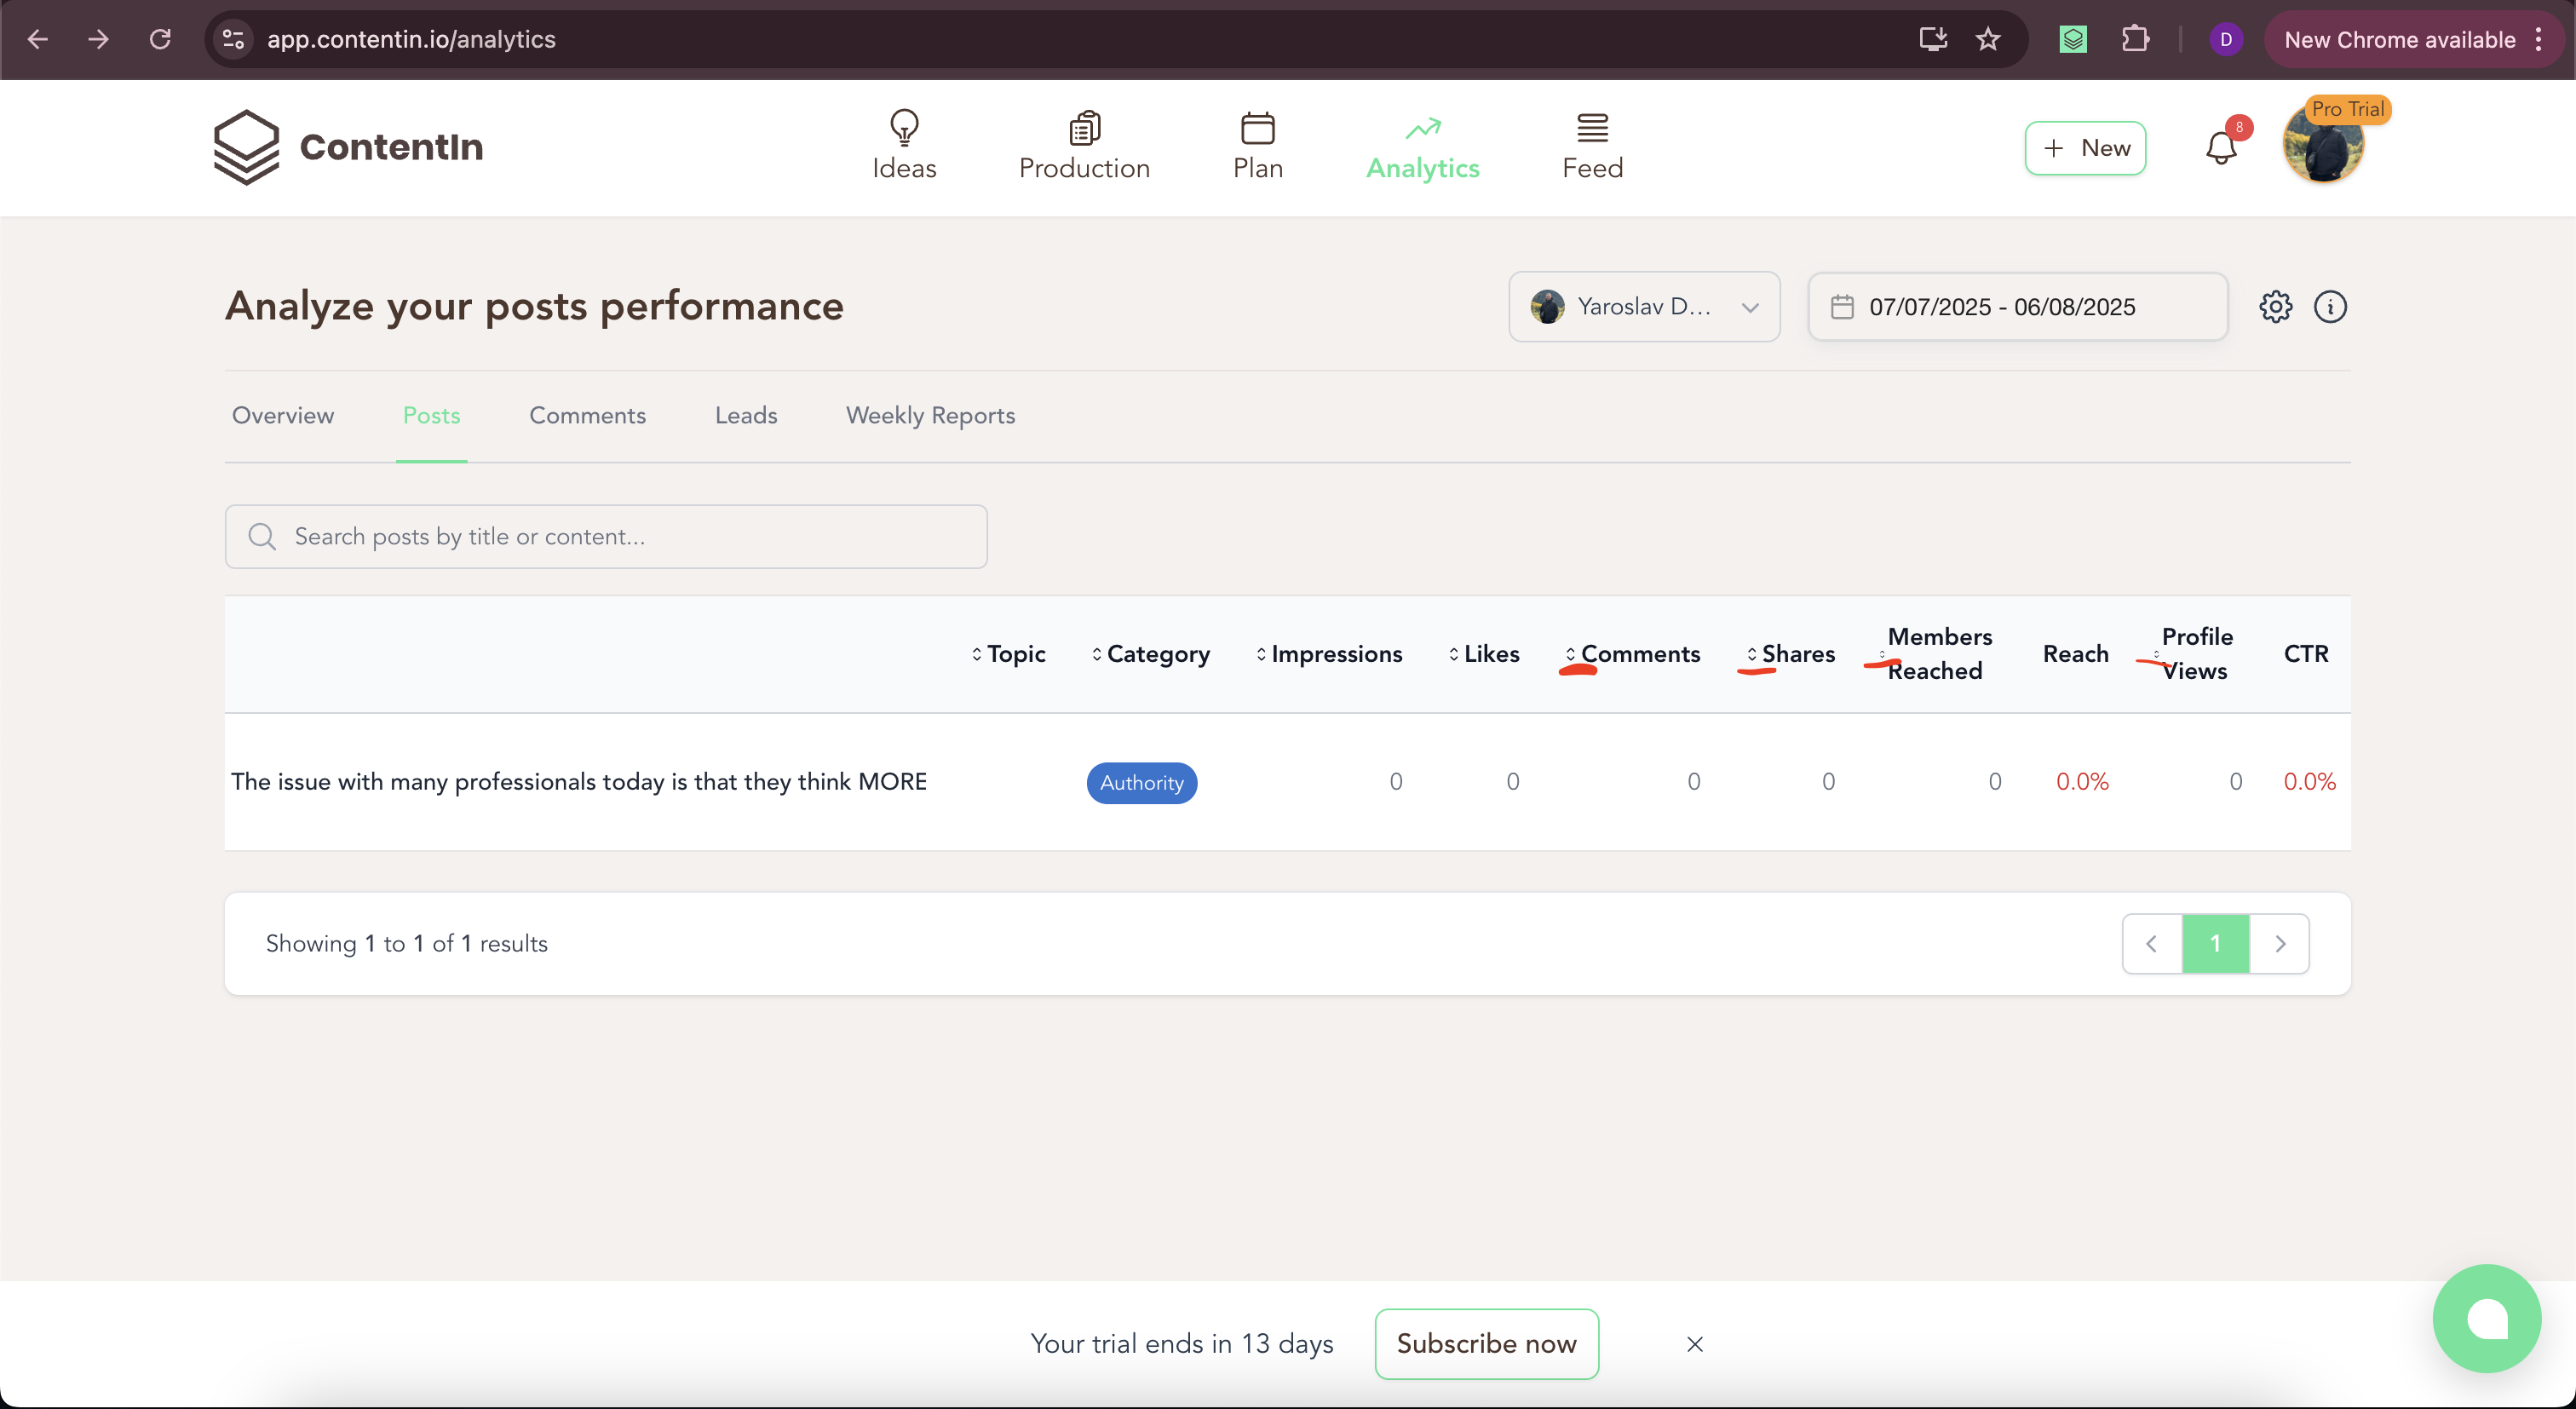
Task: Click the 0.0% CTR value
Action: point(2309,782)
